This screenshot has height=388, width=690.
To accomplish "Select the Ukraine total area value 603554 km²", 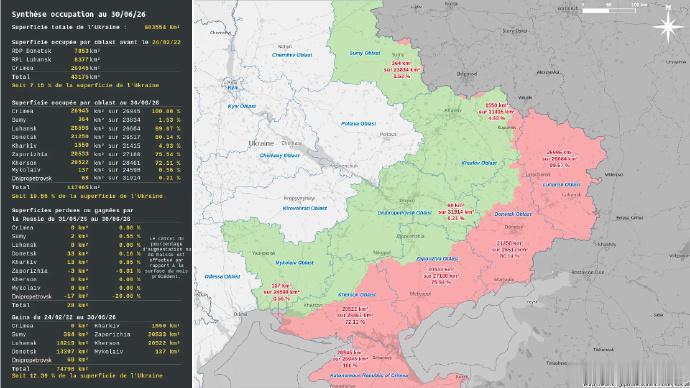I will click(x=161, y=27).
